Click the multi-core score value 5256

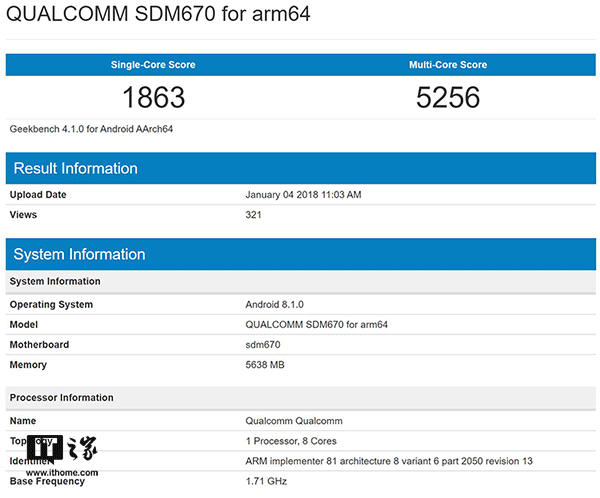tap(448, 98)
